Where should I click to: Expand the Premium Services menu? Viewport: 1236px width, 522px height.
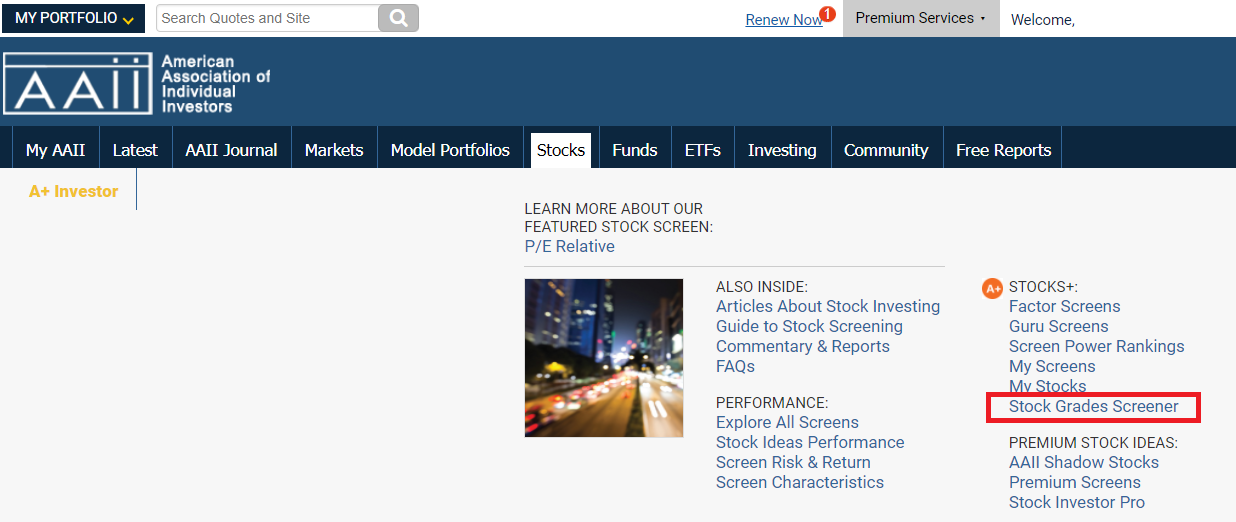pyautogui.click(x=921, y=18)
